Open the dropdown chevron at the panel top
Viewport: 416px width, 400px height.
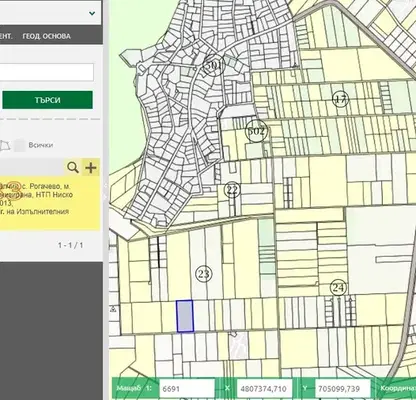coord(92,13)
